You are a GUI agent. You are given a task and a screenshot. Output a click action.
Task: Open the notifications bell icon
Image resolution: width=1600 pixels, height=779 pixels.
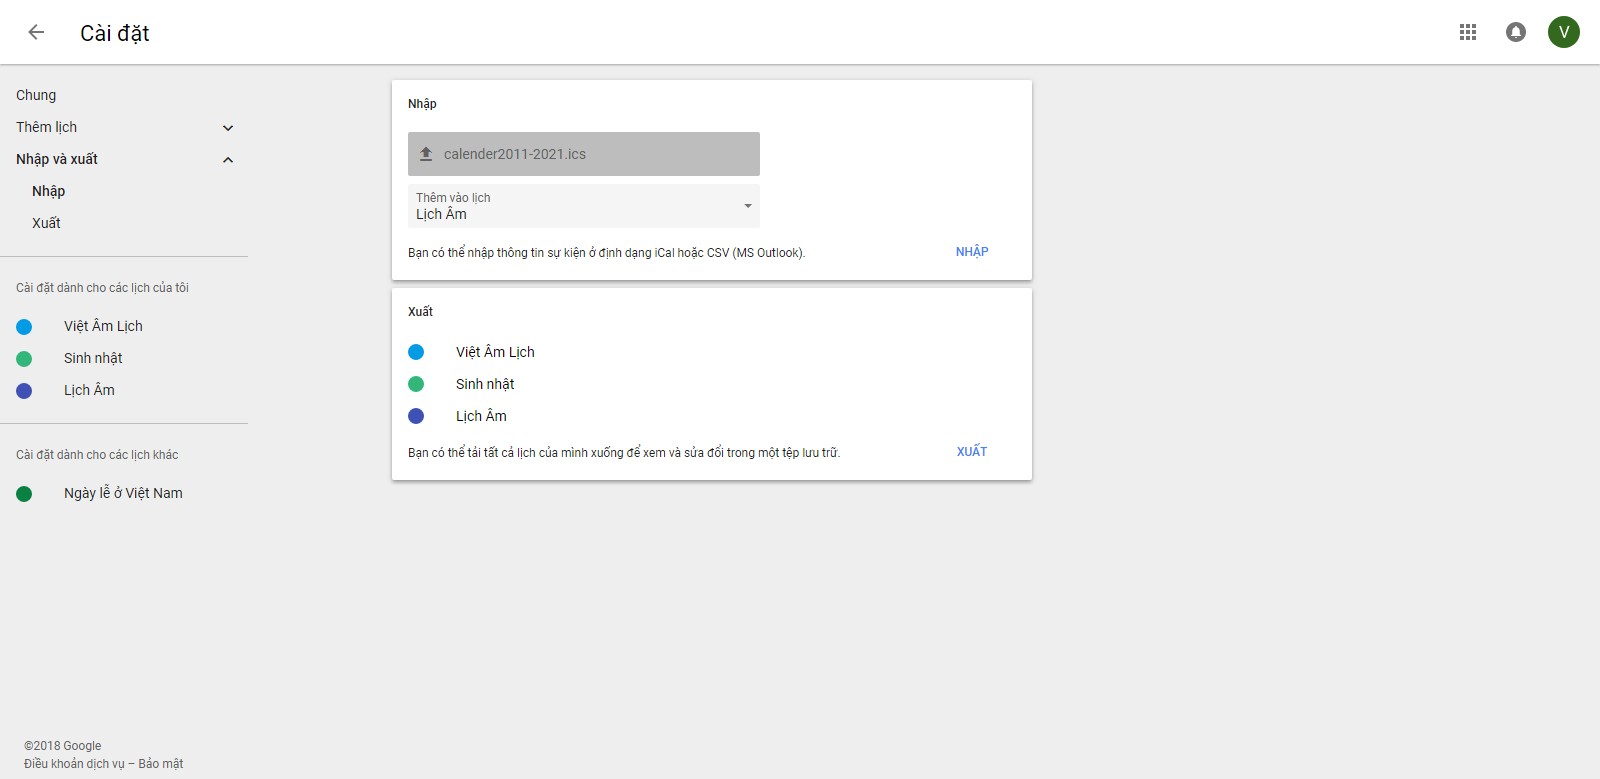coord(1516,32)
